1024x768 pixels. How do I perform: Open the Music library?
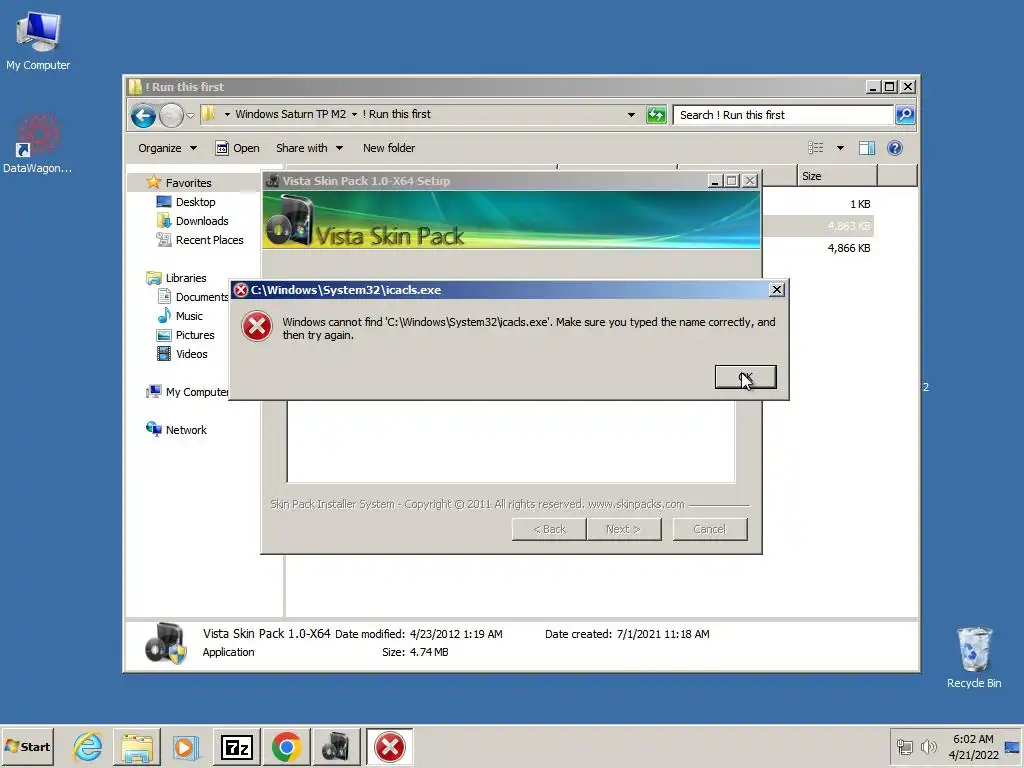click(189, 315)
